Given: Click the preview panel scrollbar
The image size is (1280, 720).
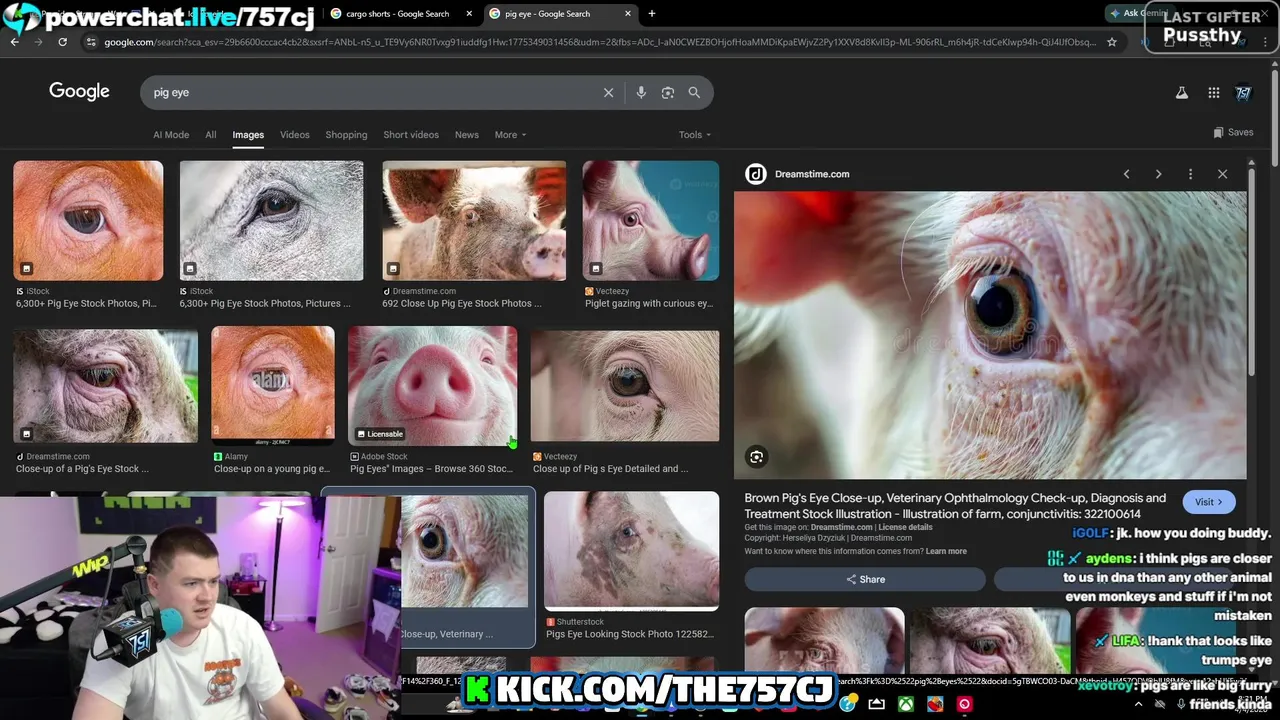Looking at the screenshot, I should tap(1251, 270).
